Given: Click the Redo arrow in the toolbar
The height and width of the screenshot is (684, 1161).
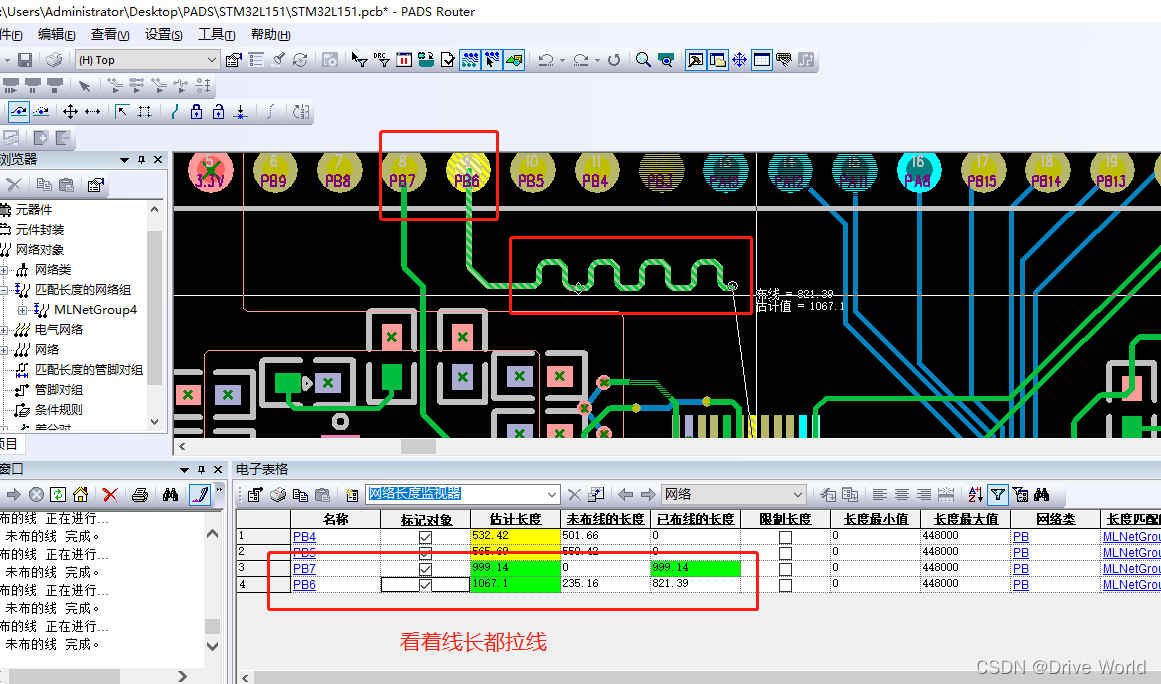Looking at the screenshot, I should [x=581, y=60].
